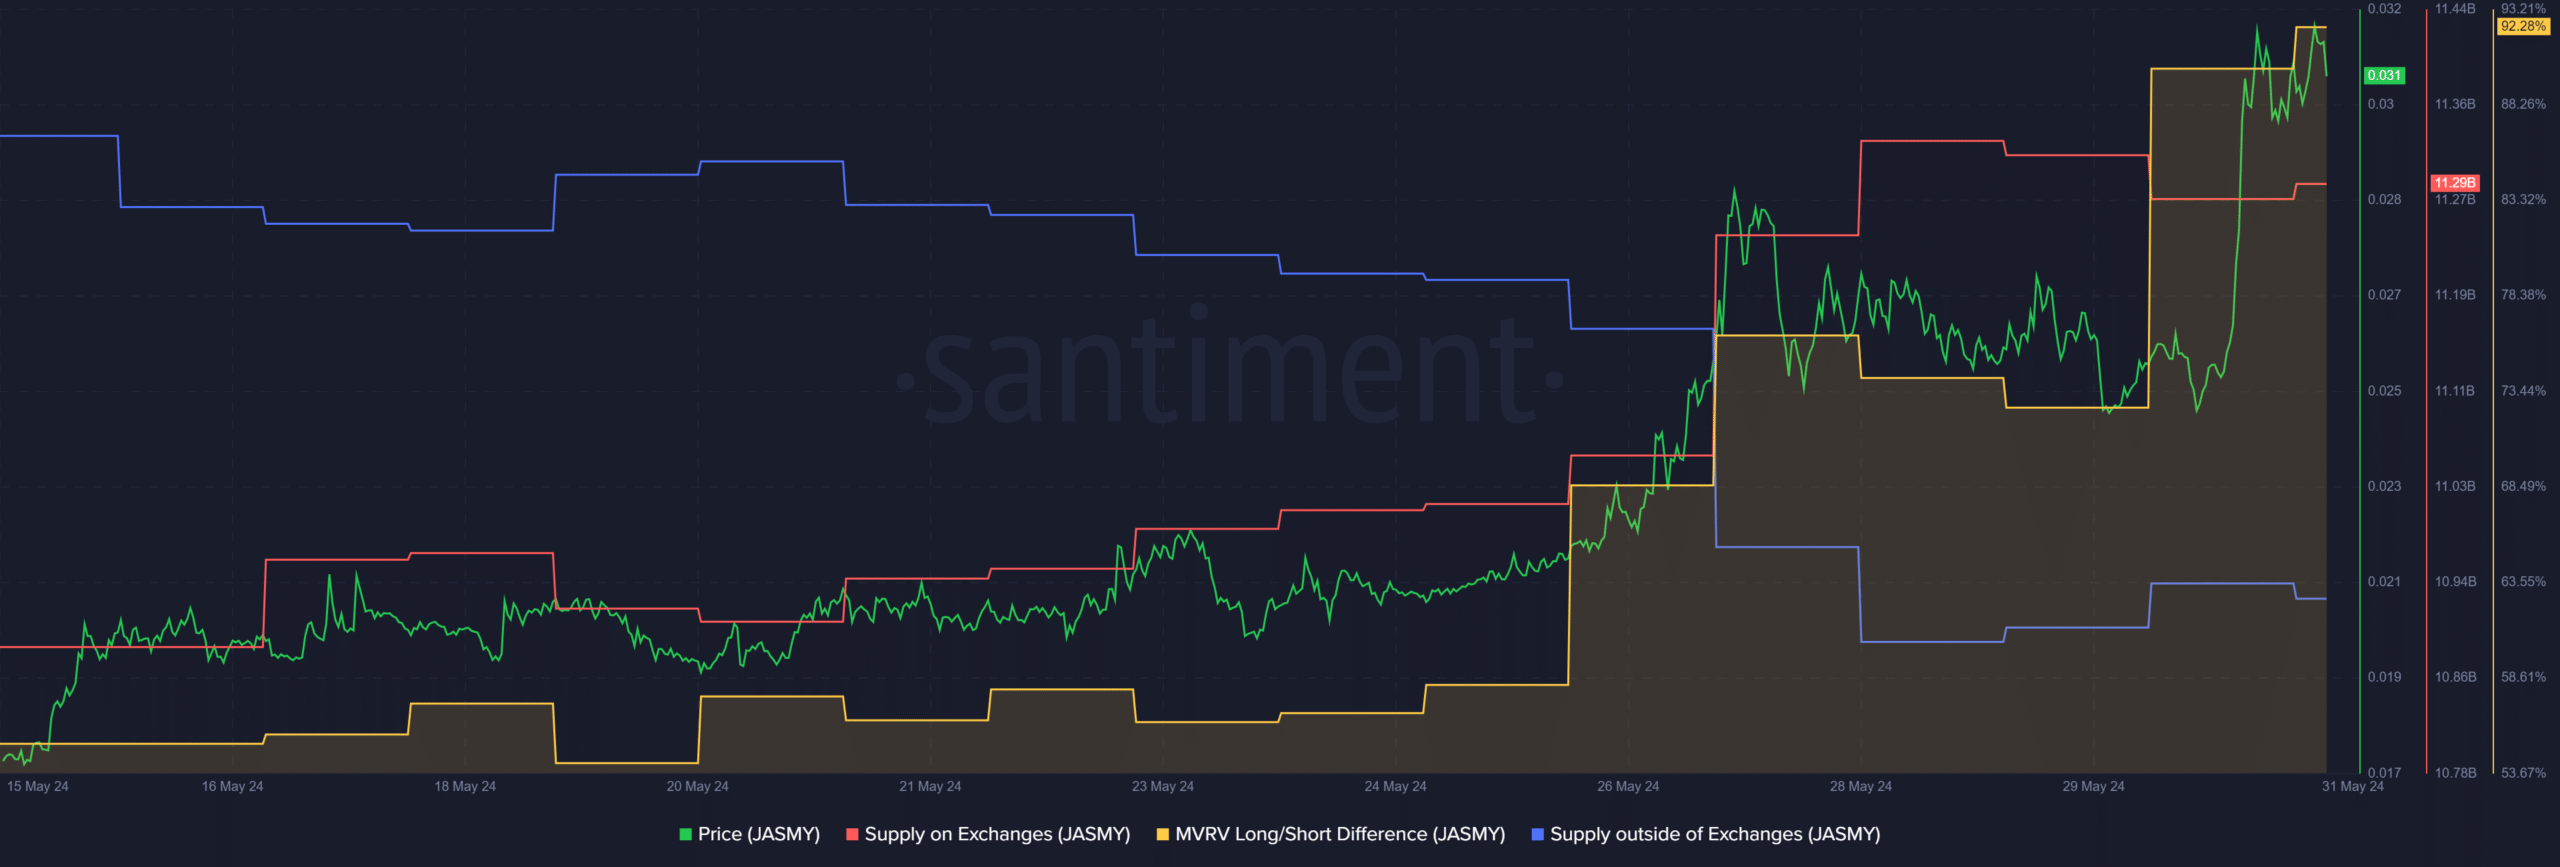This screenshot has width=2560, height=867.
Task: Click the 0.019 price axis label
Action: tap(2384, 677)
